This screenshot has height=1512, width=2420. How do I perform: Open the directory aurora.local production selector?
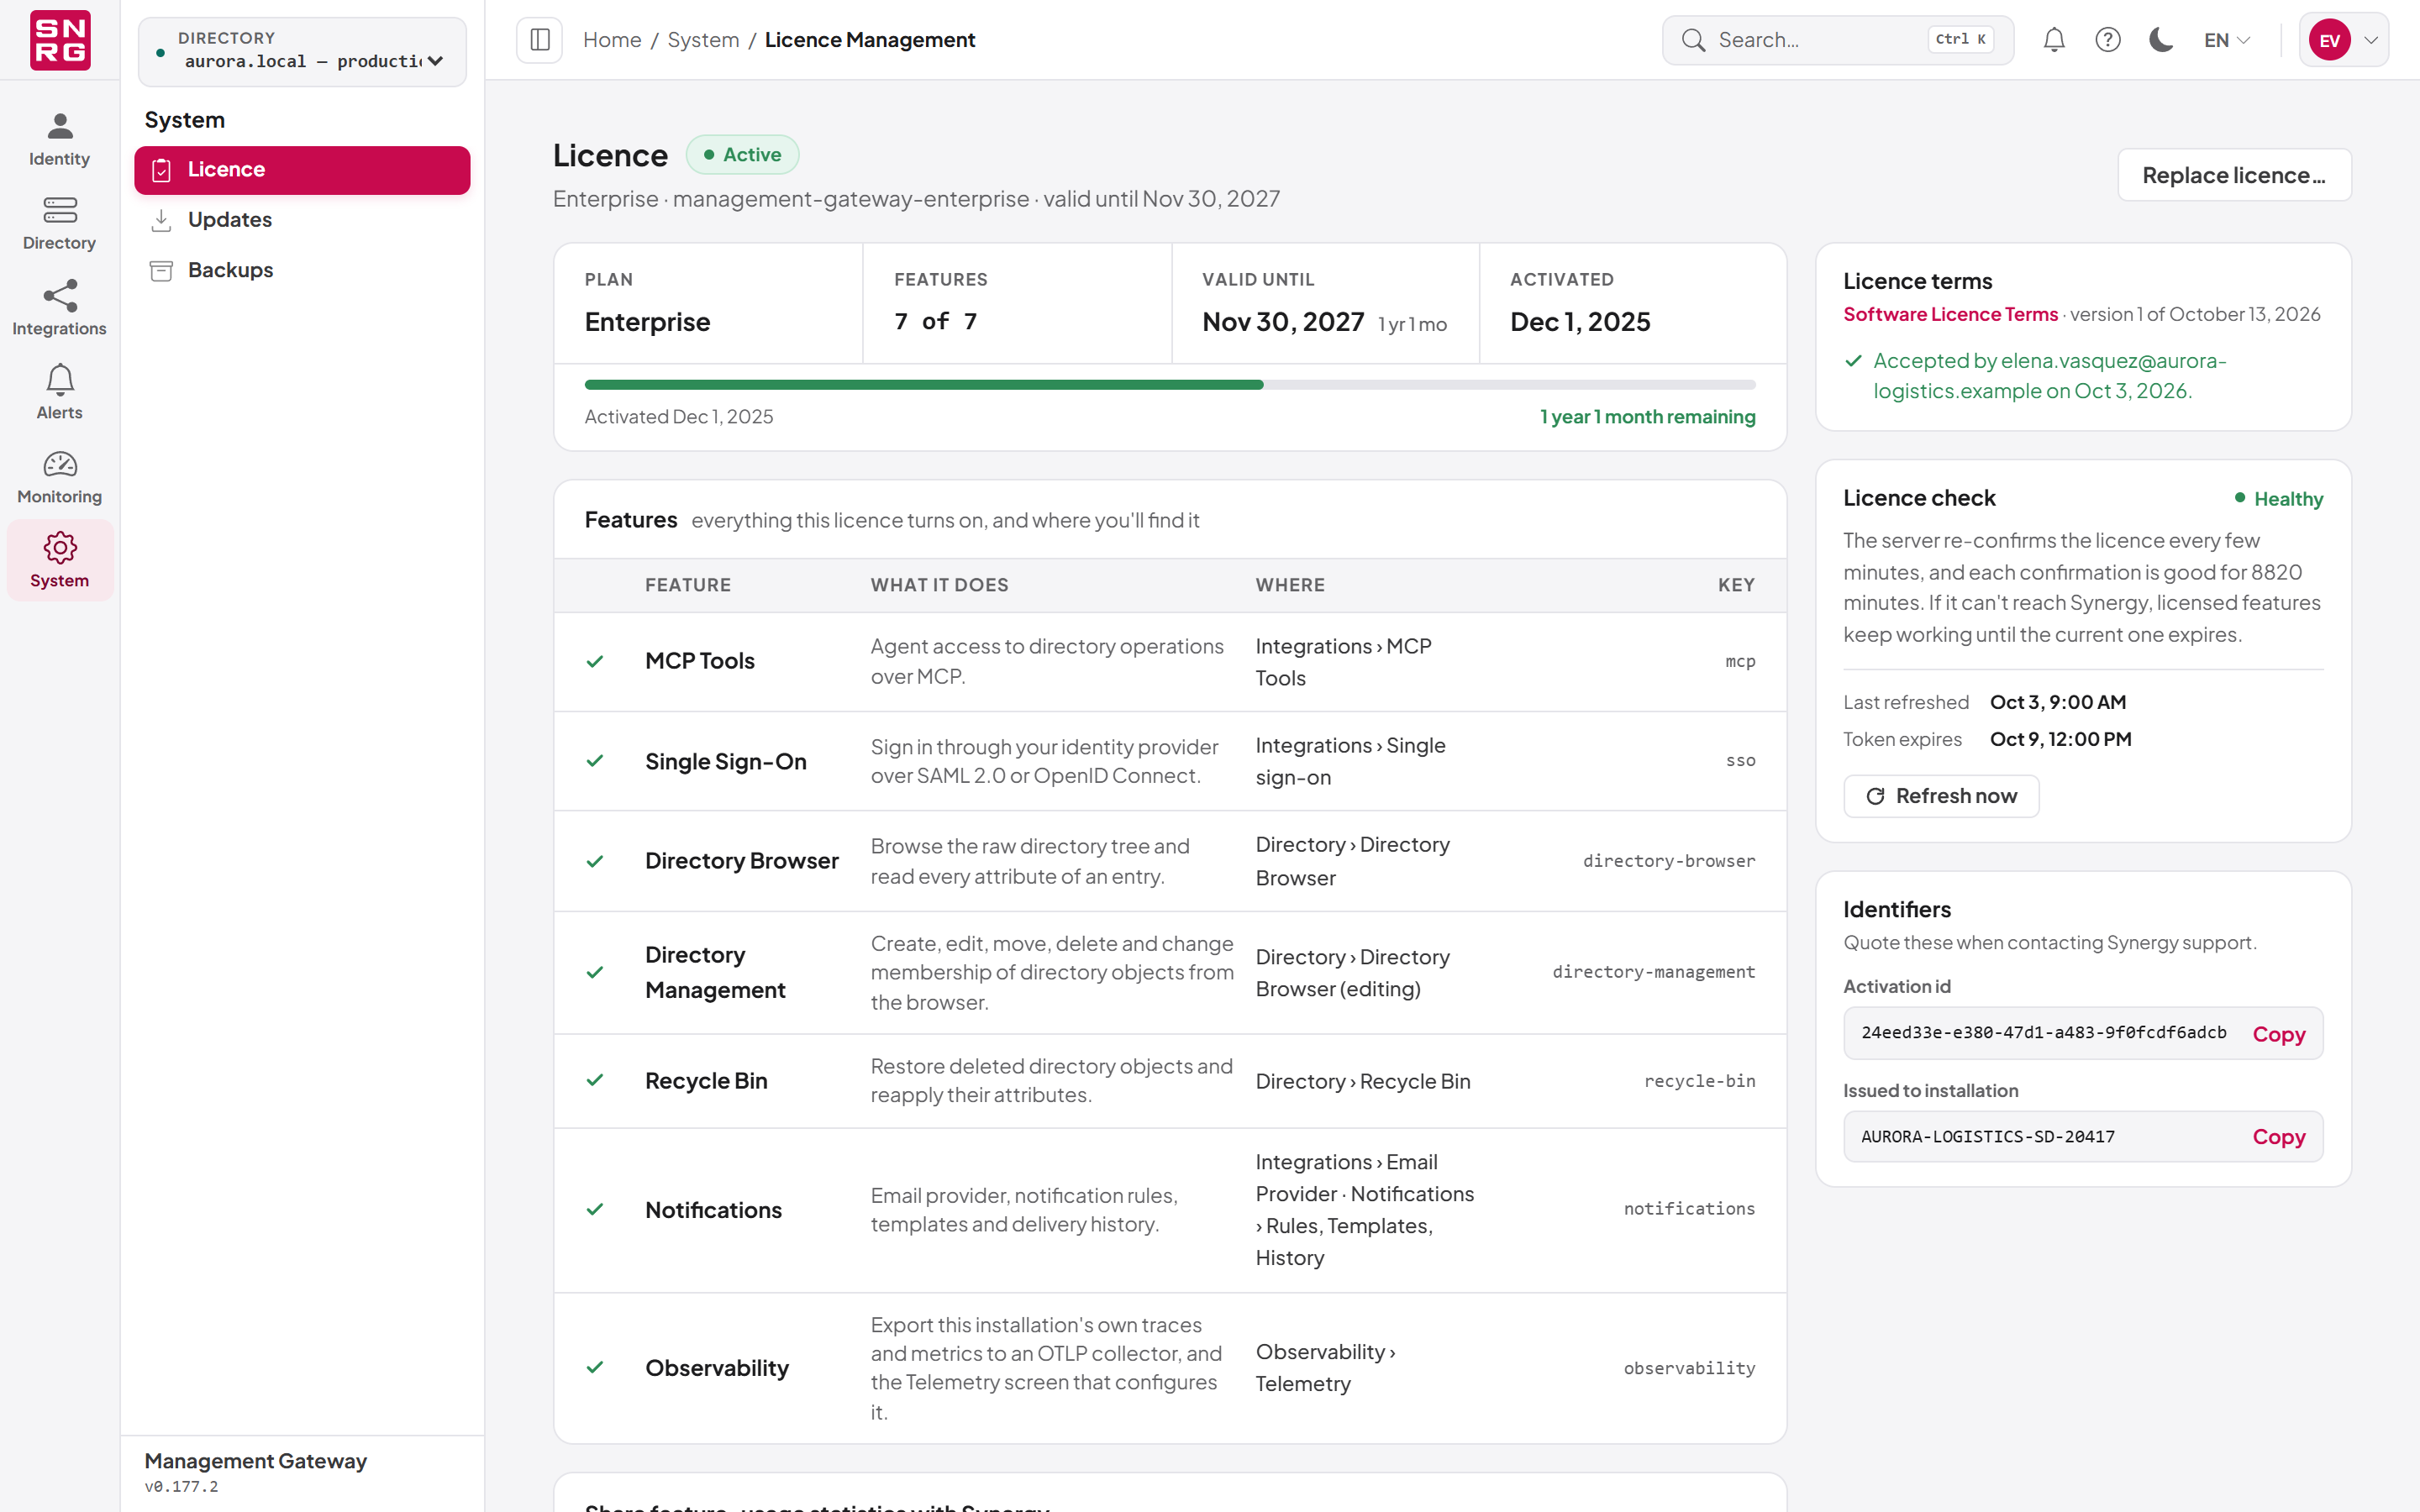[302, 51]
